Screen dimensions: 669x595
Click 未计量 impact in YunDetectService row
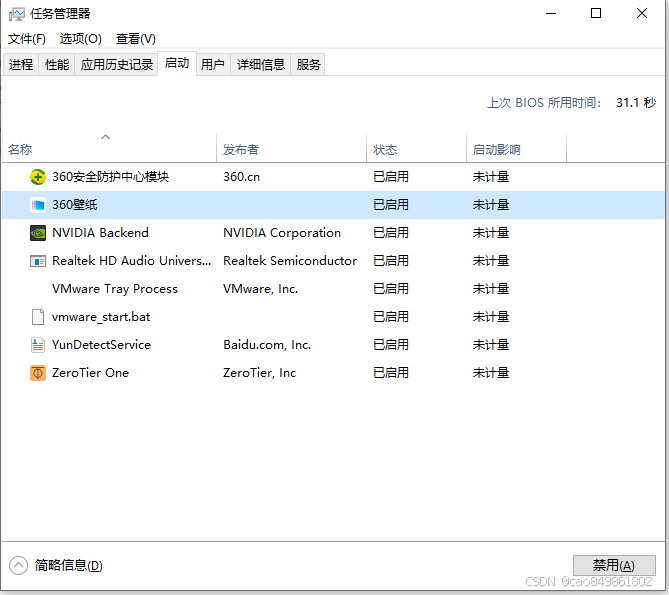pos(491,345)
